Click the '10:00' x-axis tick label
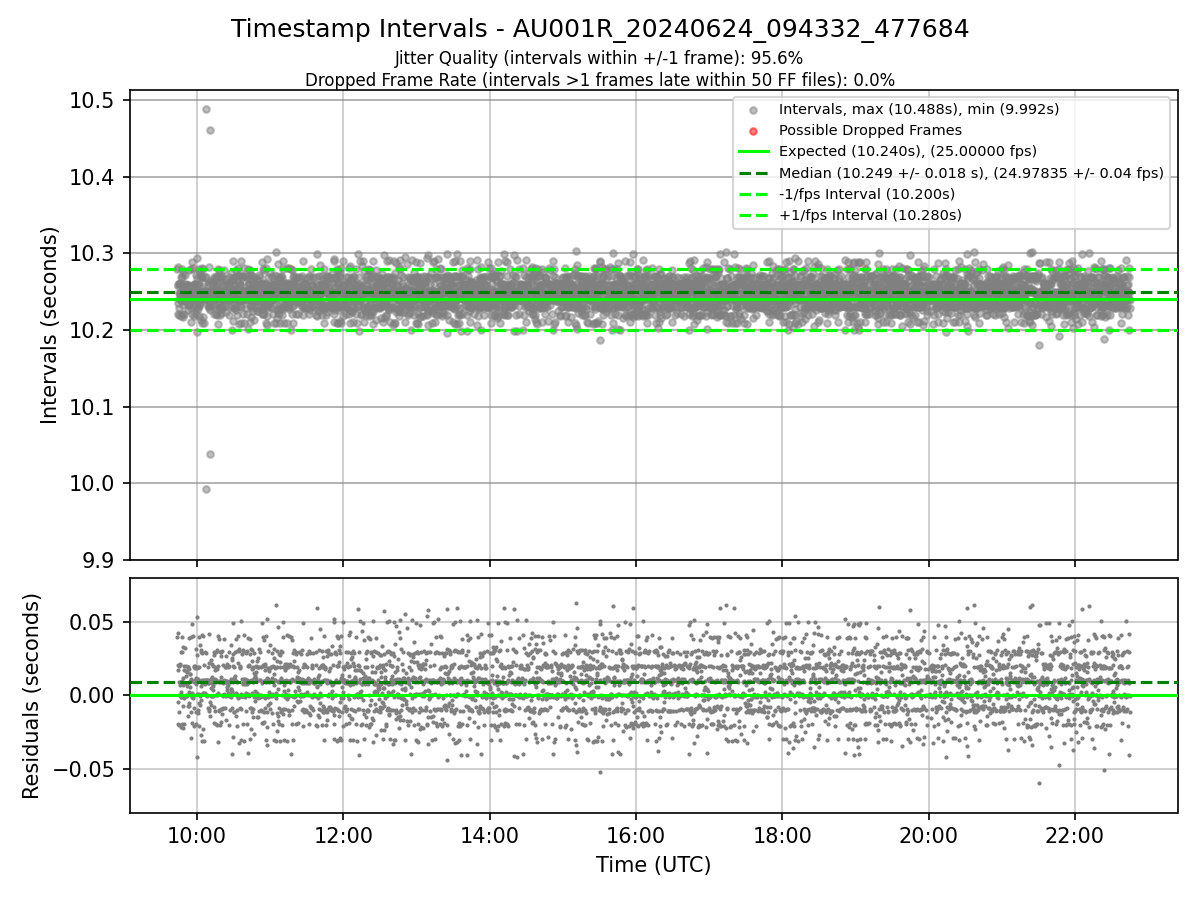 point(196,834)
